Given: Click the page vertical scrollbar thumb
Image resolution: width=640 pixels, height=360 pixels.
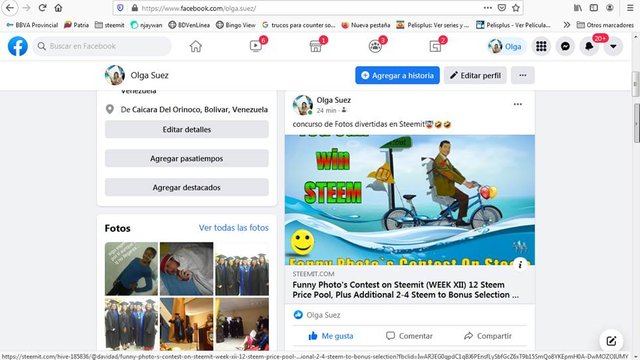Looking at the screenshot, I should (x=636, y=84).
